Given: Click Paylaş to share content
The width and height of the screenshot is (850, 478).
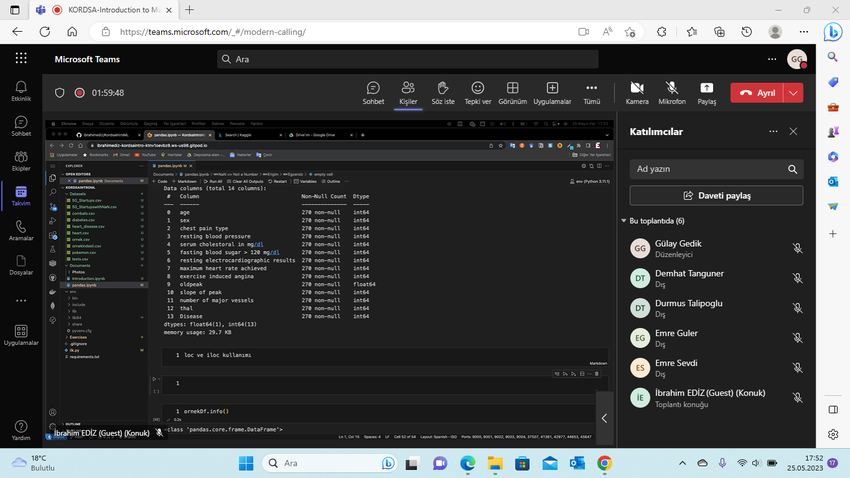Looking at the screenshot, I should coord(706,93).
